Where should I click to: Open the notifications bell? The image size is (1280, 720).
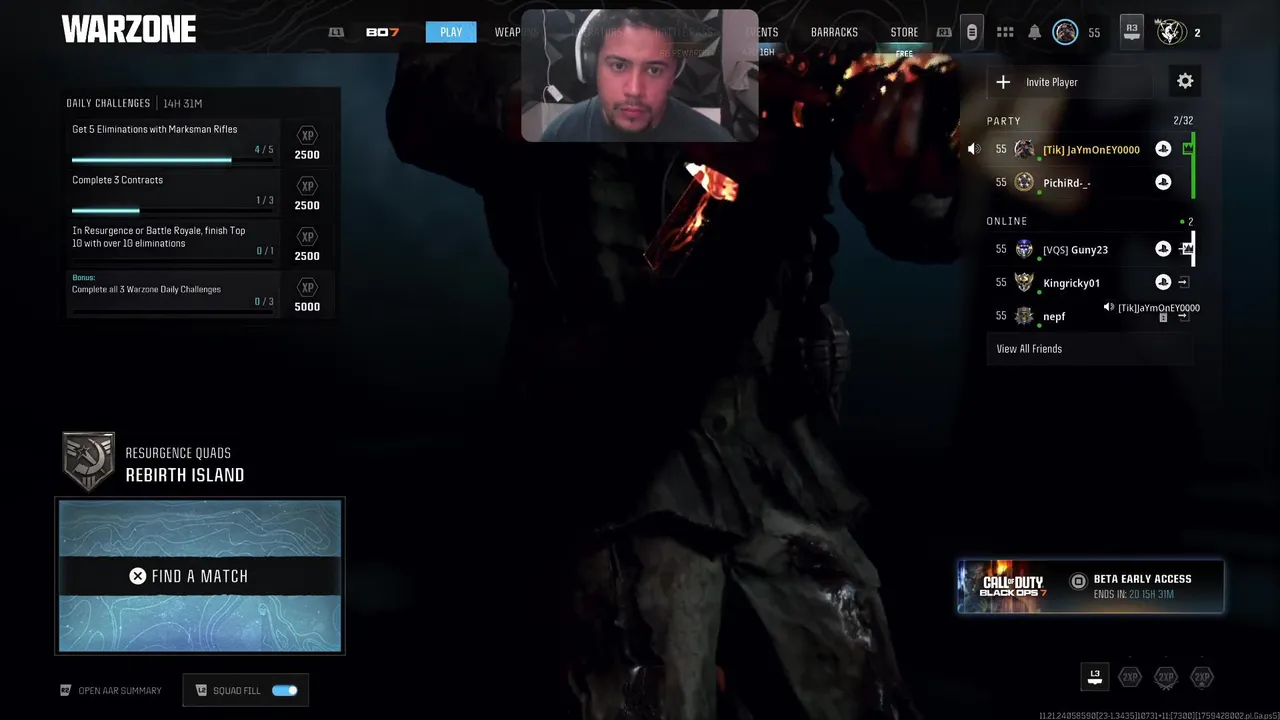pos(1035,33)
